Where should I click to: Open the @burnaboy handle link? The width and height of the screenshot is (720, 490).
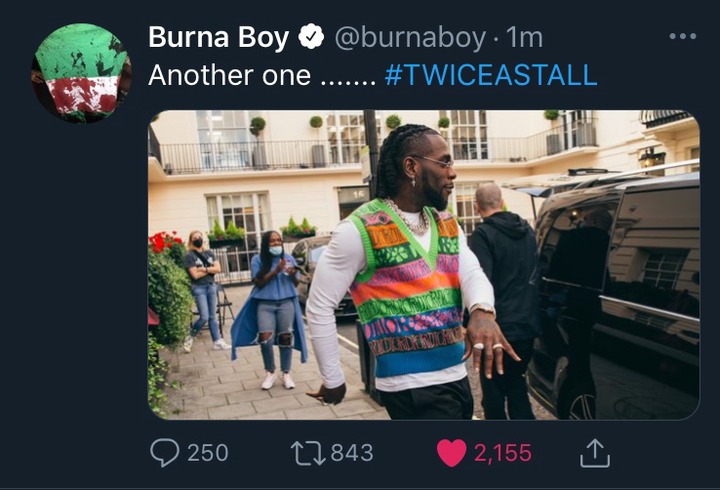(x=410, y=38)
